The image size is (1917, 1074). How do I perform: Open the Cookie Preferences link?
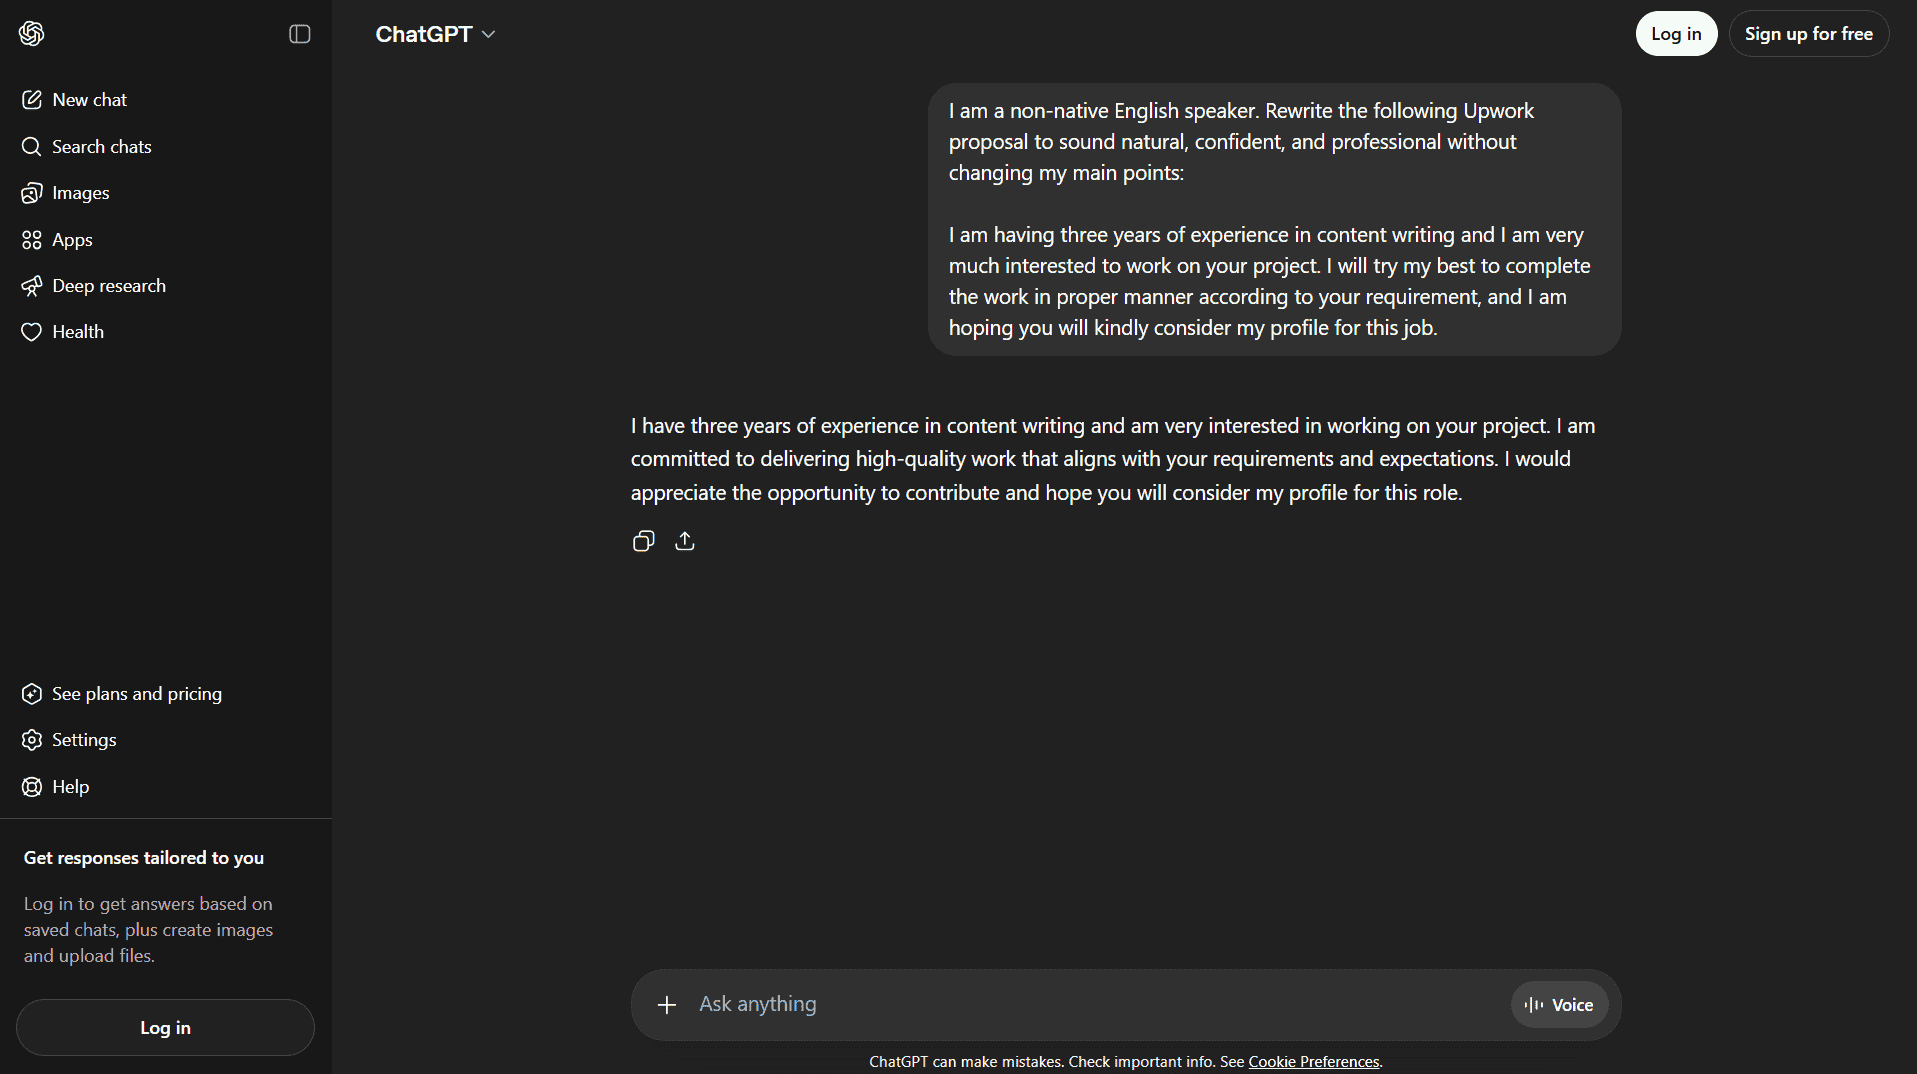(x=1313, y=1061)
